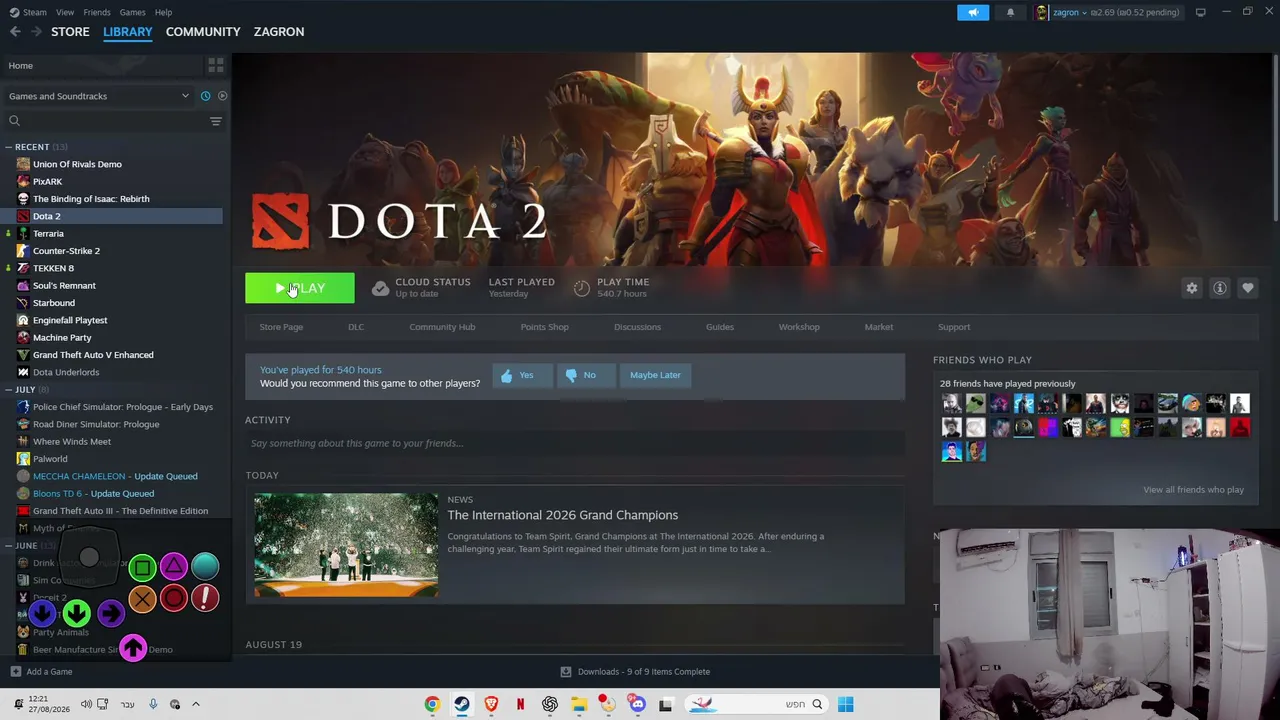1280x720 pixels.
Task: View all friends who play
Action: [1193, 490]
